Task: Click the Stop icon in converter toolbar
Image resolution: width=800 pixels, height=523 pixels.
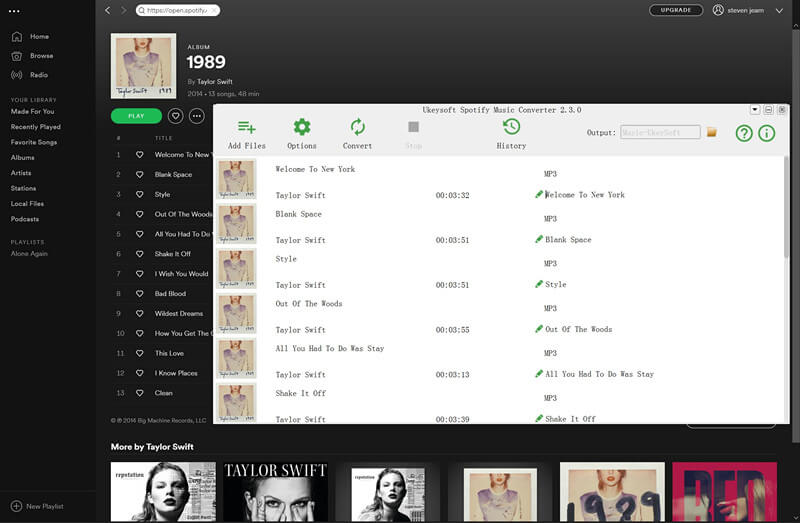Action: [x=413, y=127]
